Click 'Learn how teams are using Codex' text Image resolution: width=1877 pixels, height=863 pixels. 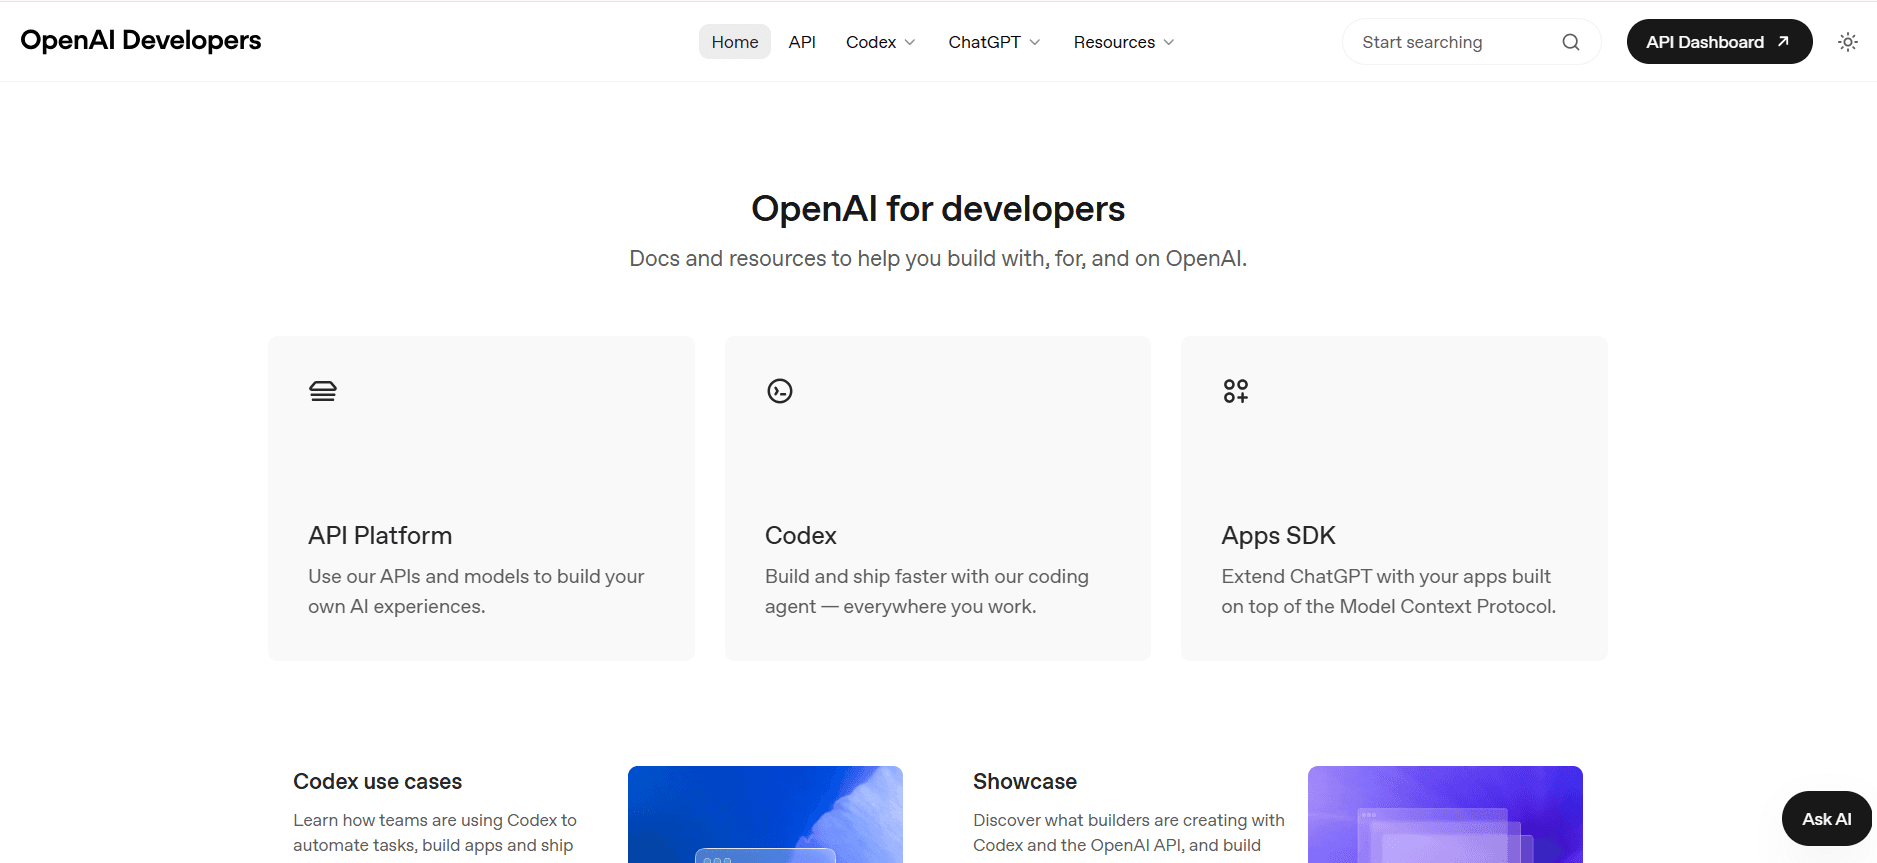pos(435,833)
